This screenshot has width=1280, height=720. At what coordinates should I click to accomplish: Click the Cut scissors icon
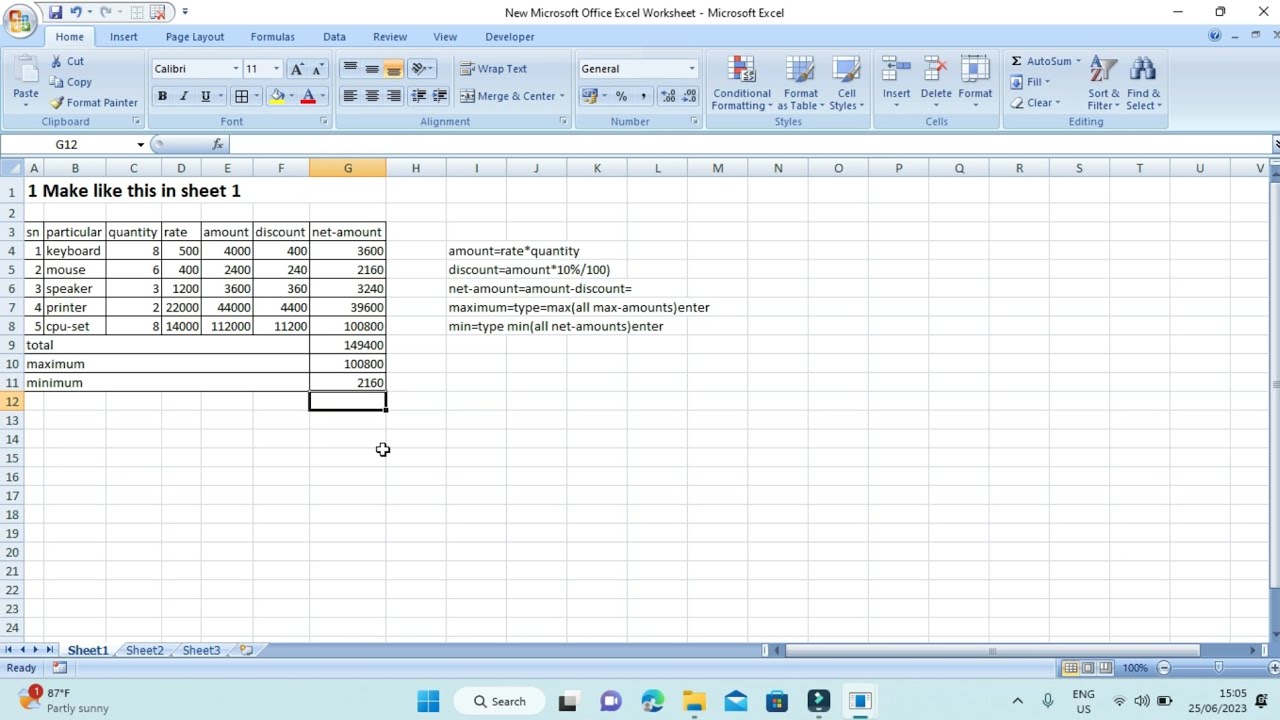(56, 61)
